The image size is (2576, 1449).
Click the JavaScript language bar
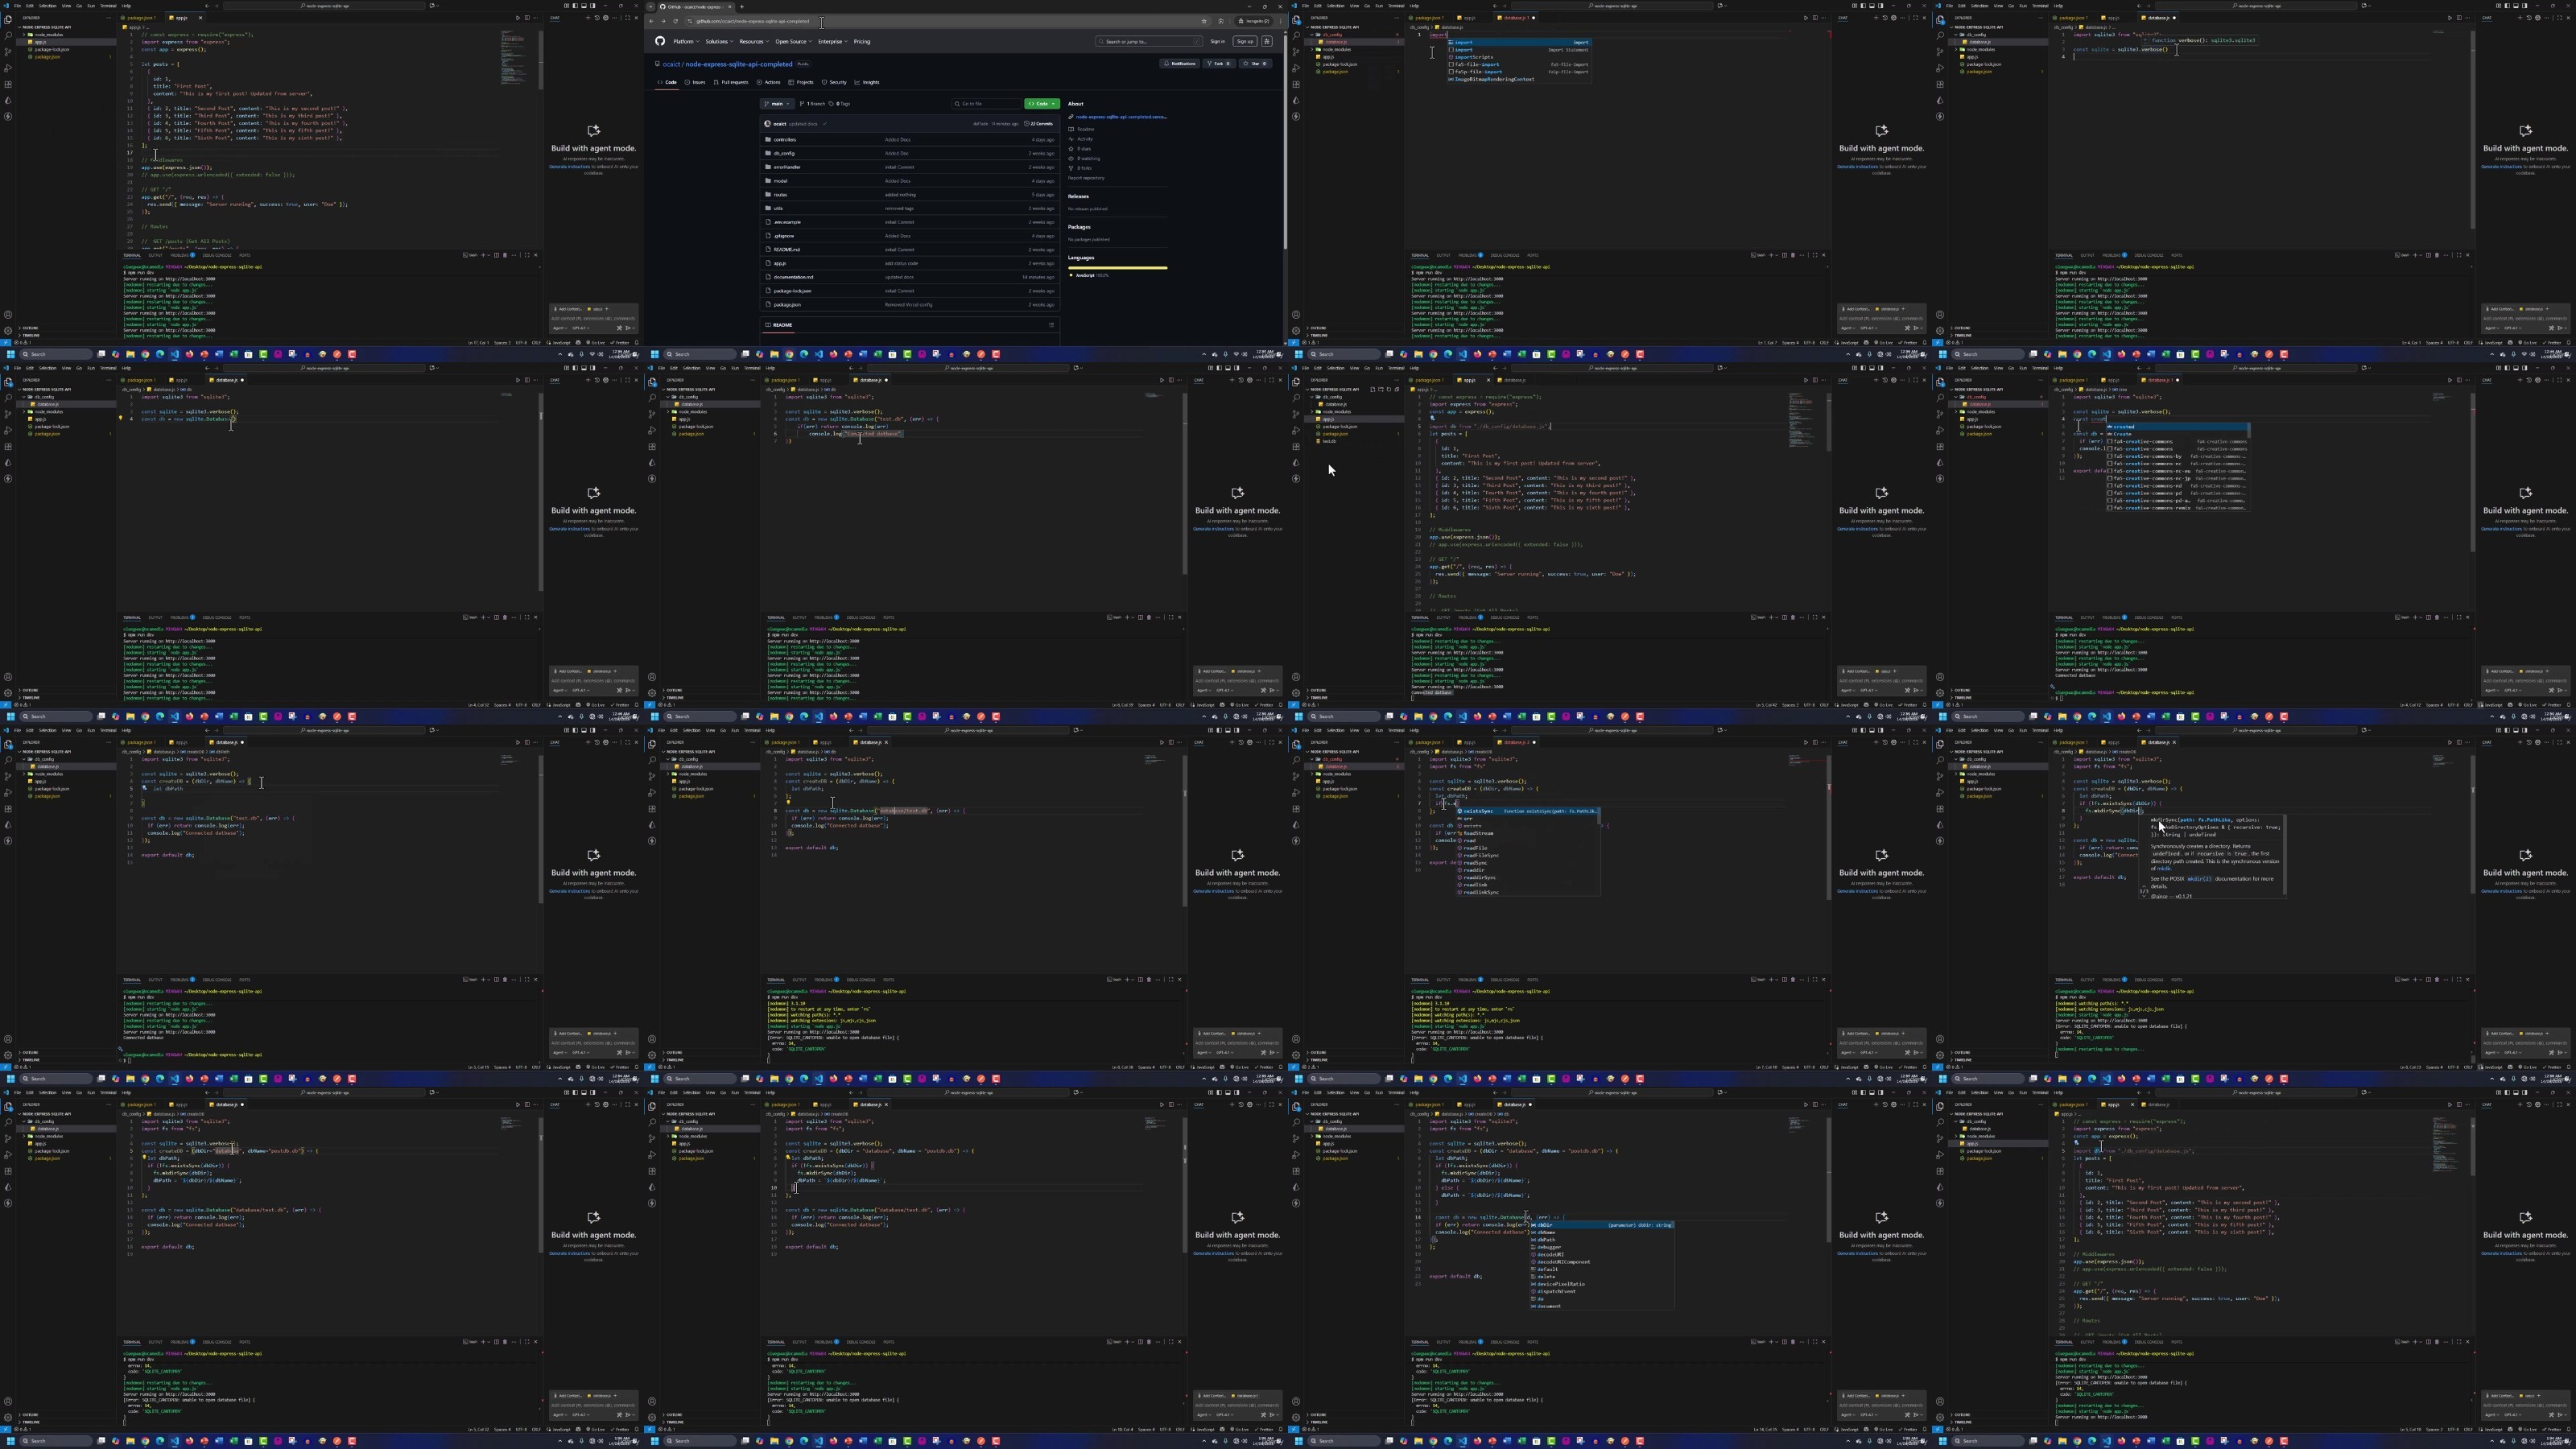(x=1118, y=268)
